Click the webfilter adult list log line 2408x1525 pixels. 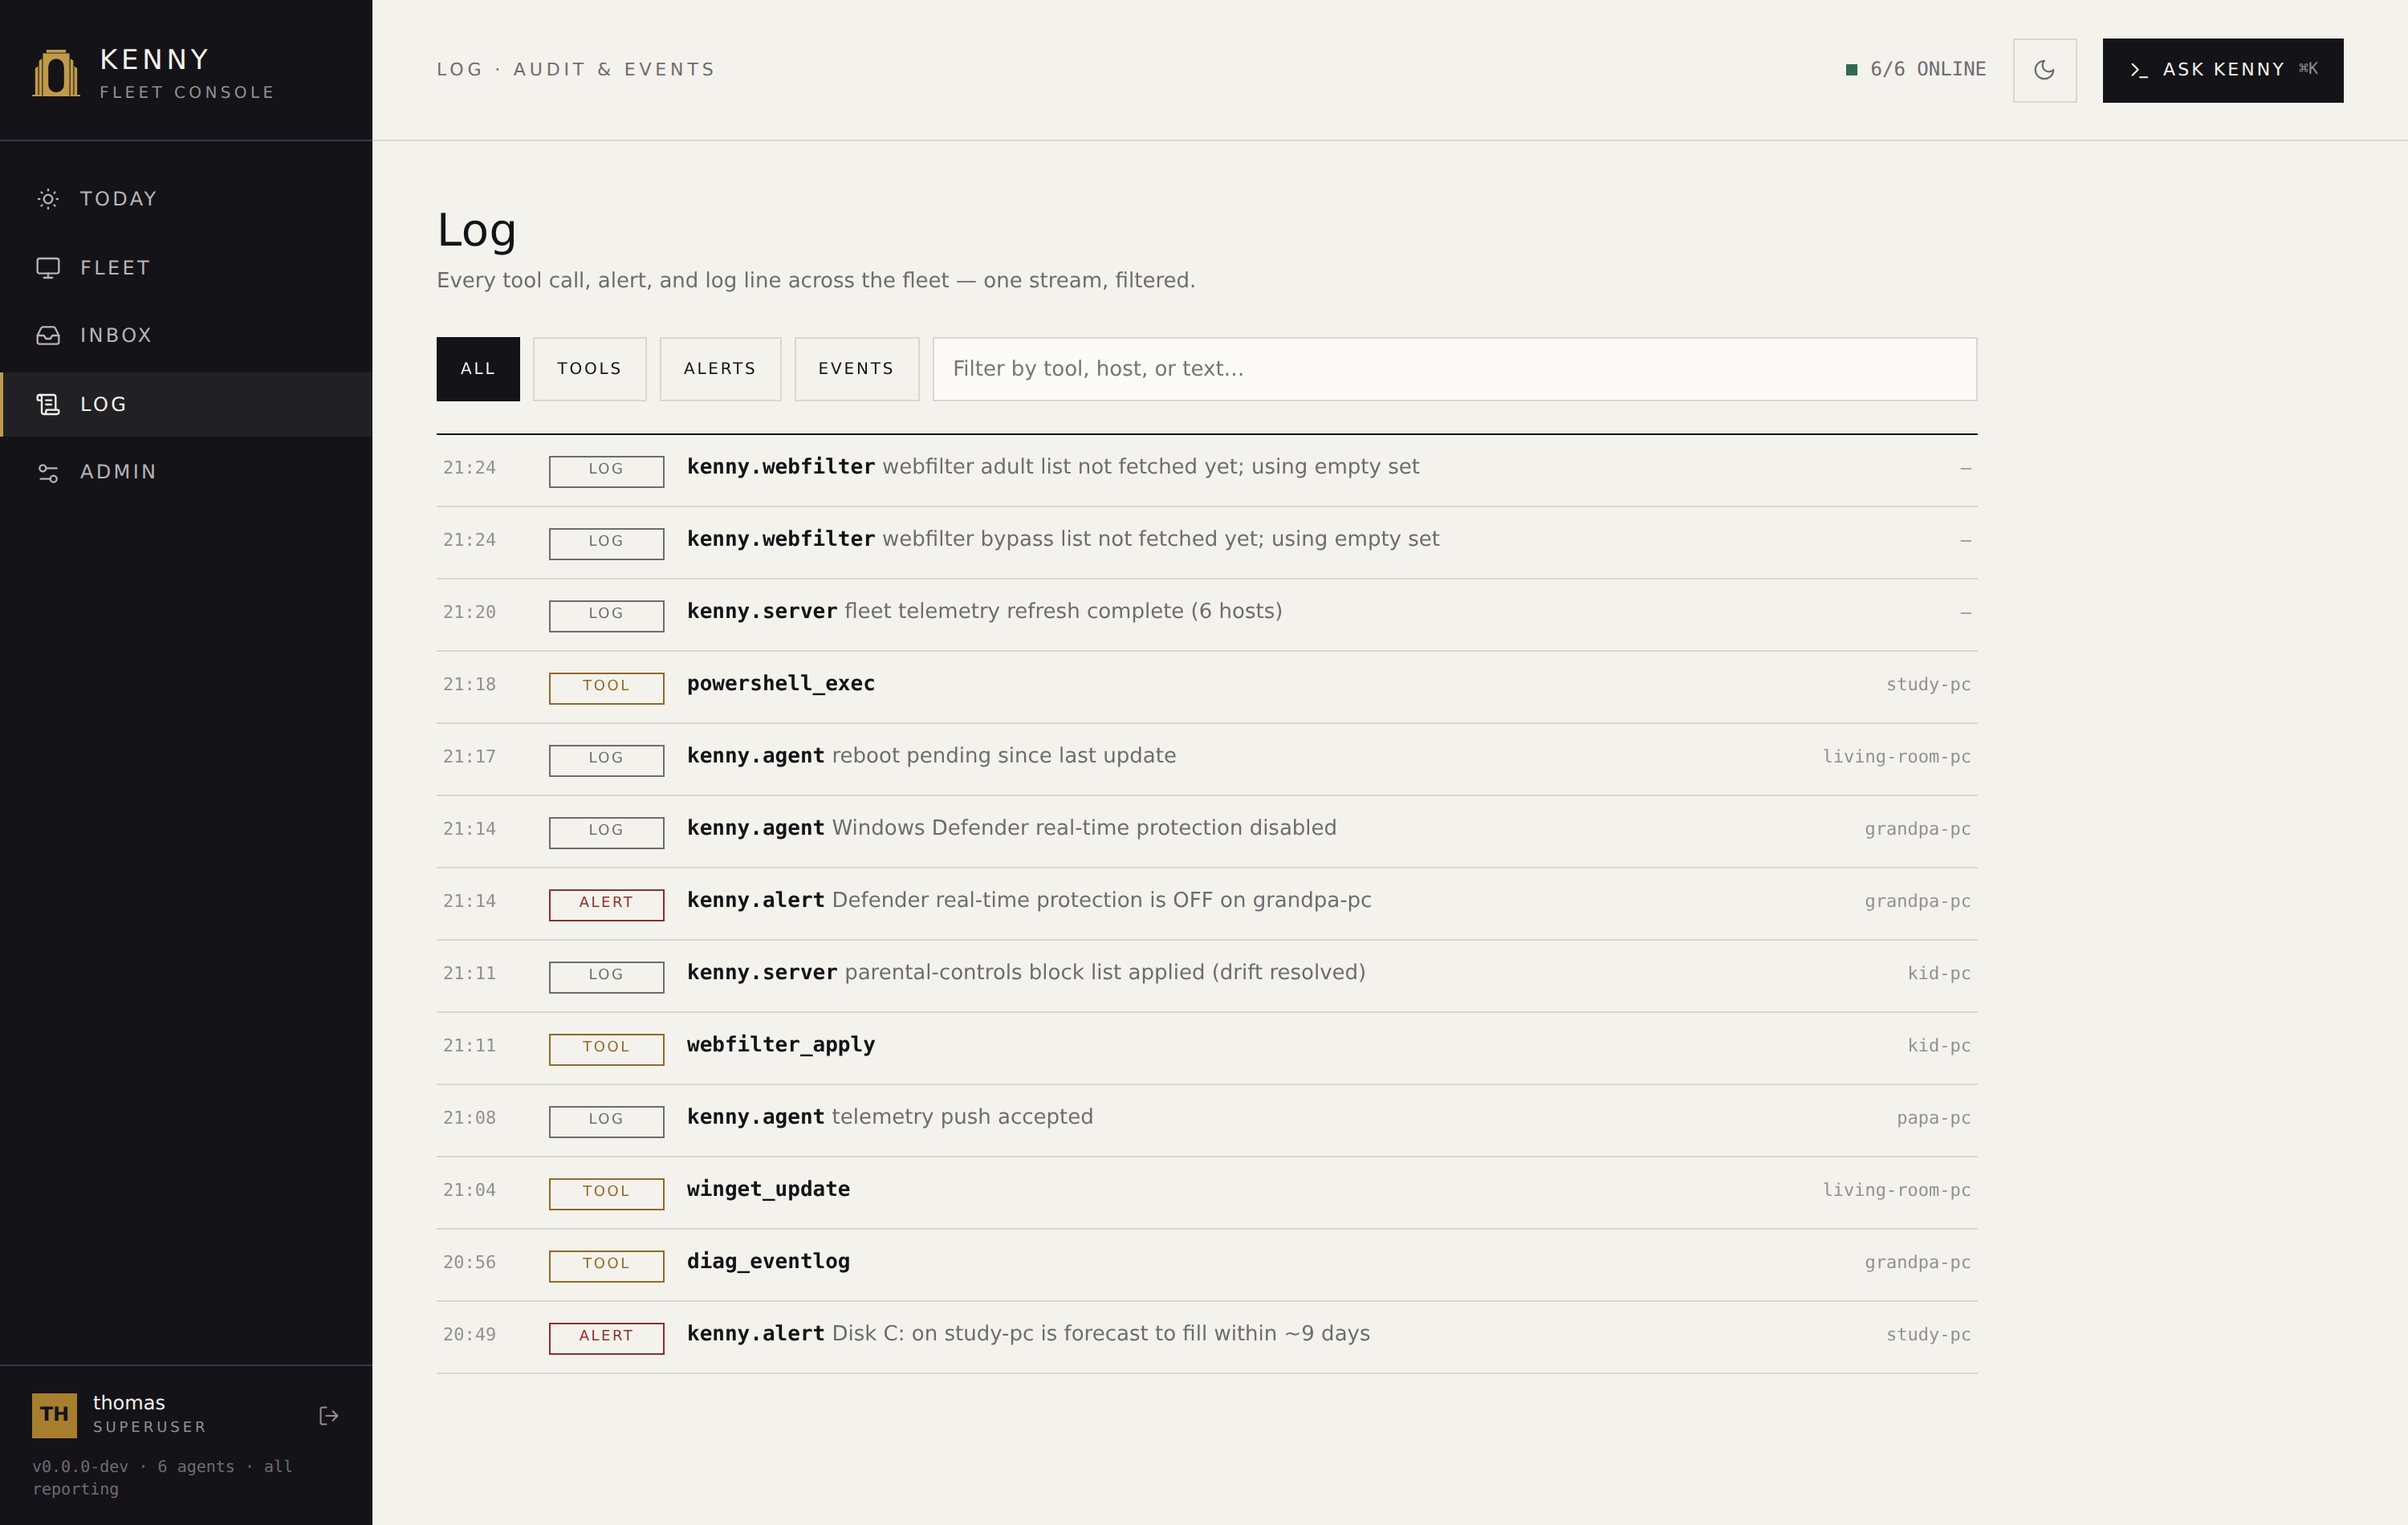(x=1206, y=470)
